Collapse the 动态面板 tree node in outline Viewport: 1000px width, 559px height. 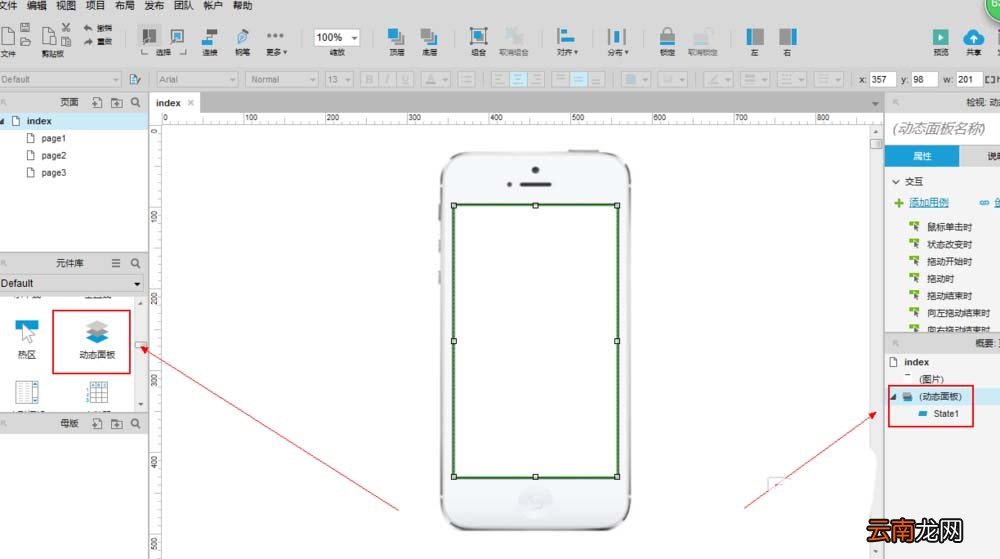click(893, 396)
